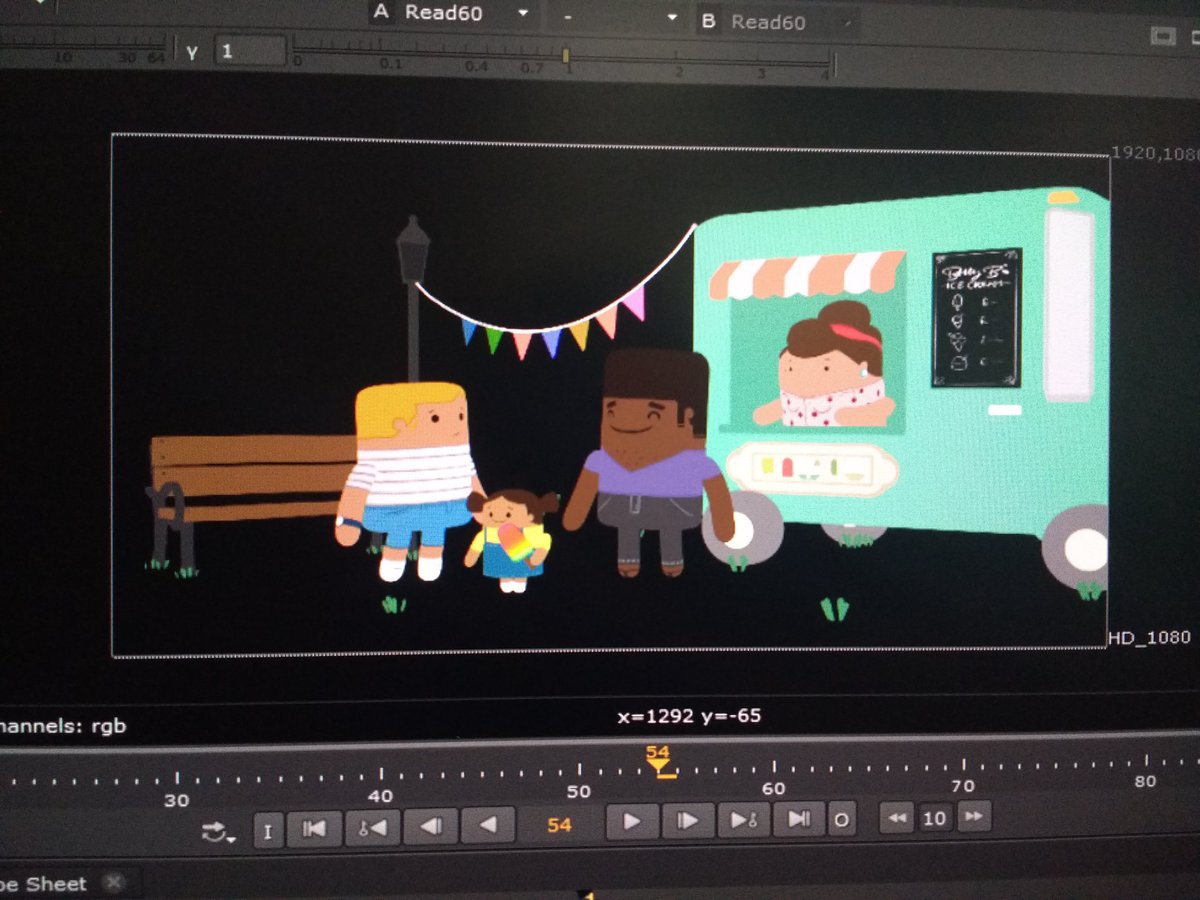This screenshot has width=1200, height=900.
Task: Click the x=1292 y=-65 coordinate readout
Action: pos(690,716)
